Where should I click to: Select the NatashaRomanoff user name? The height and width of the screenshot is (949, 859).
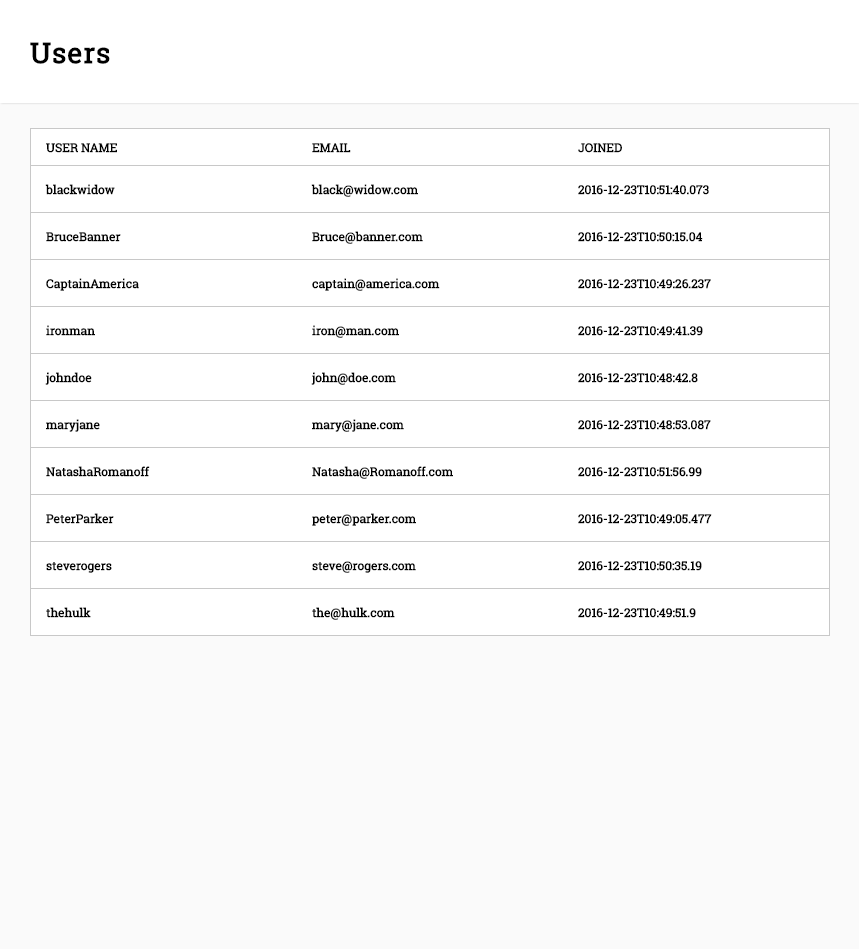pyautogui.click(x=97, y=472)
